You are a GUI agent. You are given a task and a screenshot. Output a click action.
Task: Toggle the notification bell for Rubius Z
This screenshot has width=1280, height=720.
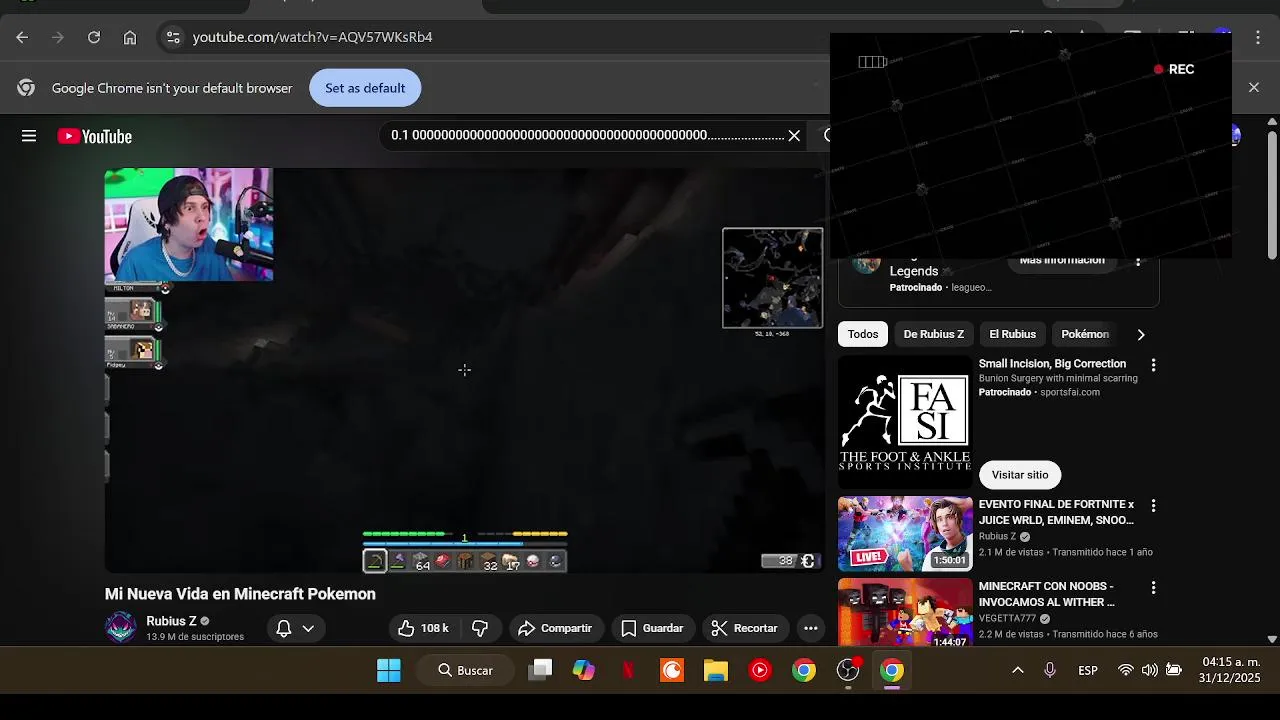tap(284, 628)
